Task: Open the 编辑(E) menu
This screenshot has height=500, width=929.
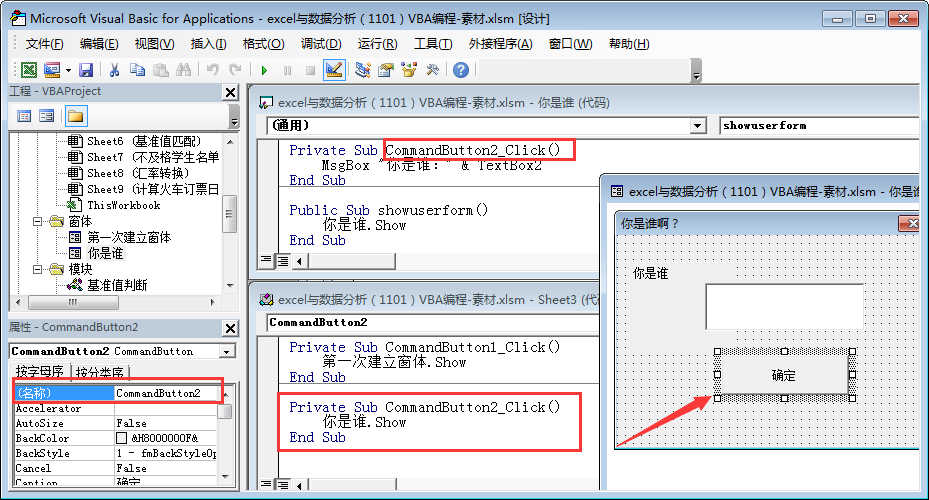Action: (x=99, y=44)
